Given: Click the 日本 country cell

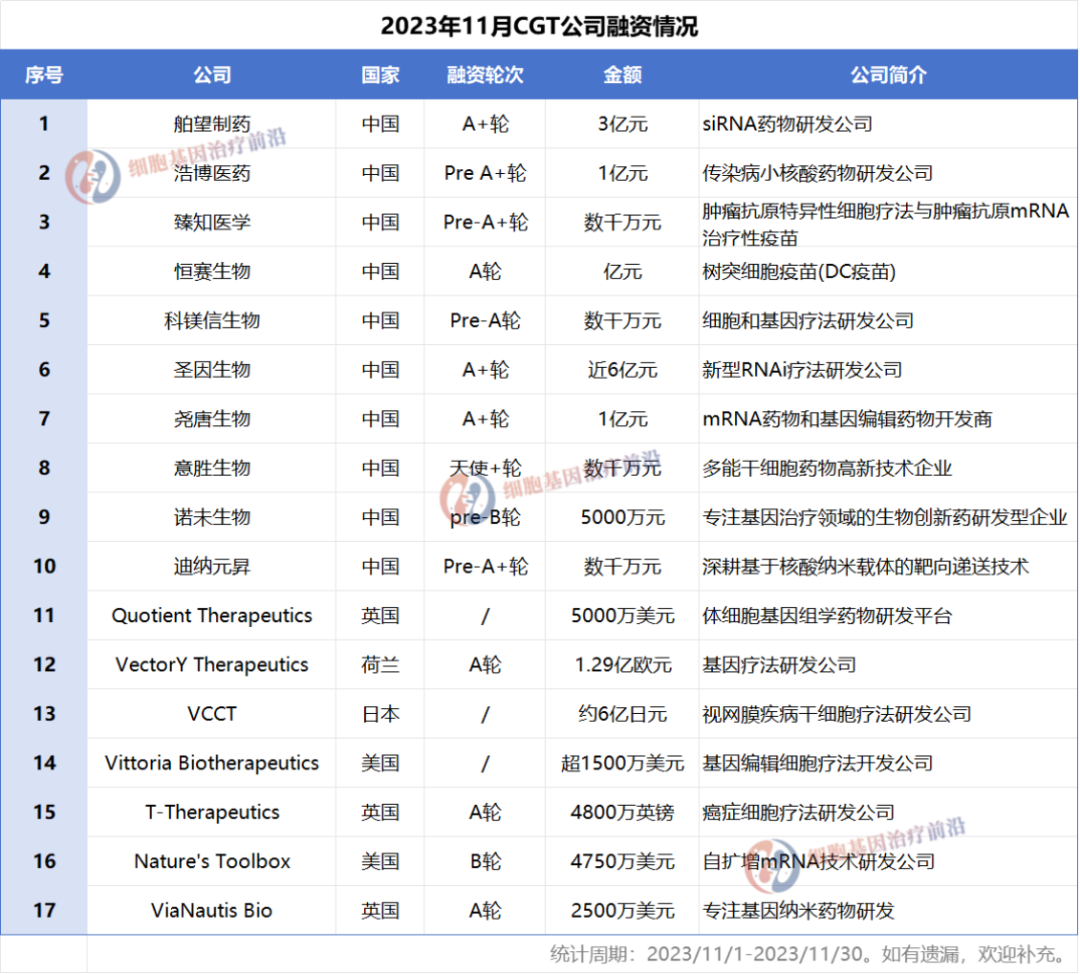Looking at the screenshot, I should (380, 714).
